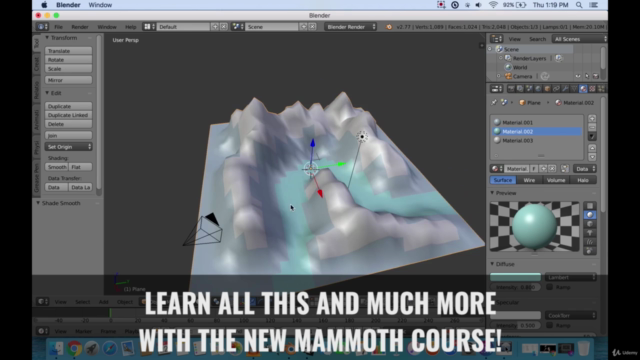
Task: Toggle fake user F button for material
Action: click(x=534, y=169)
